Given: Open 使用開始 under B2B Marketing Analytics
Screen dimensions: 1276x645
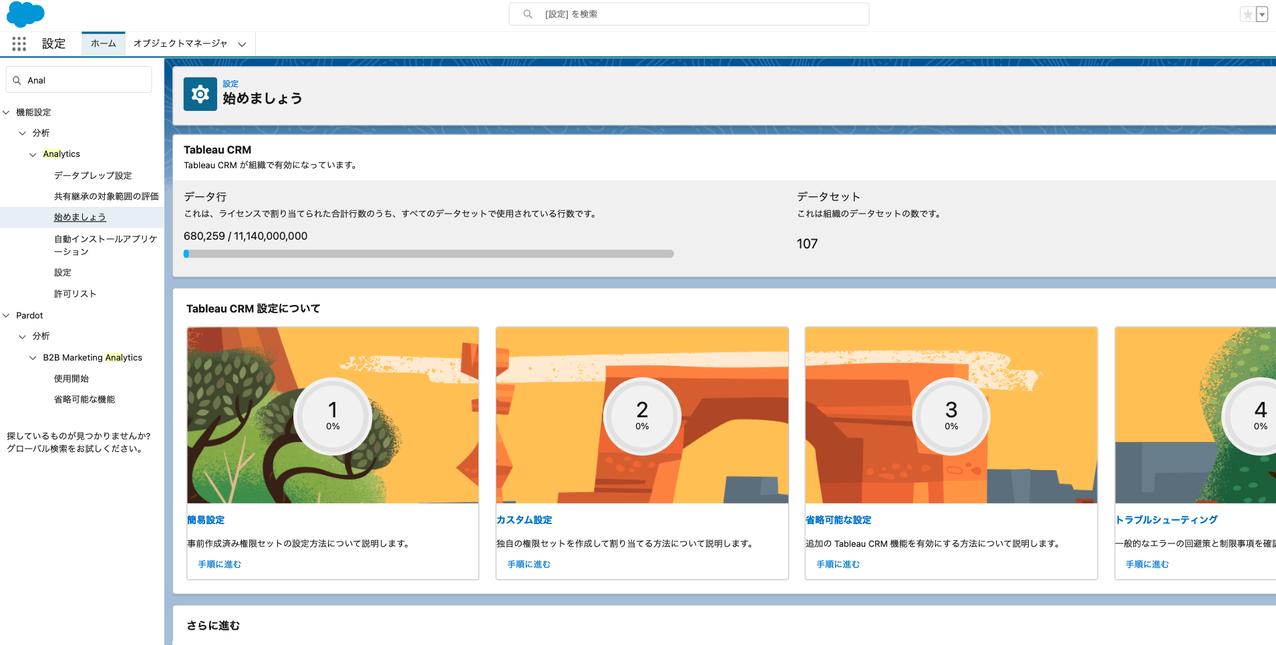Looking at the screenshot, I should 71,378.
